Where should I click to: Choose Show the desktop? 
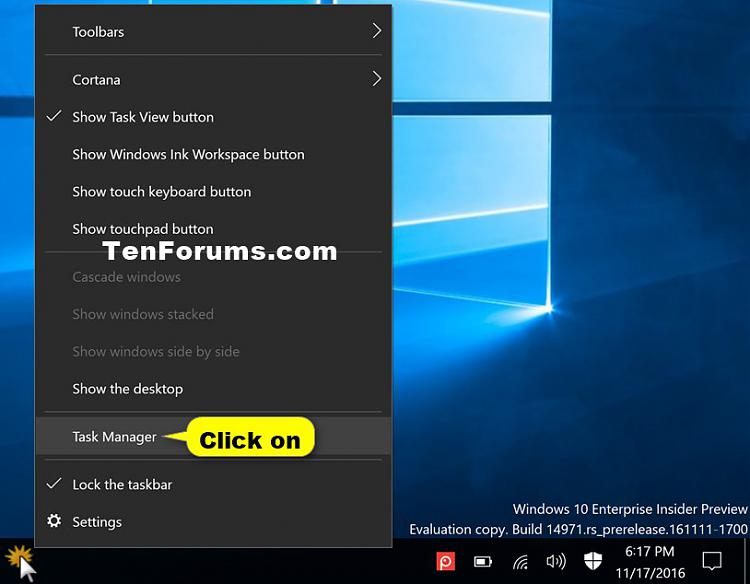coord(213,389)
